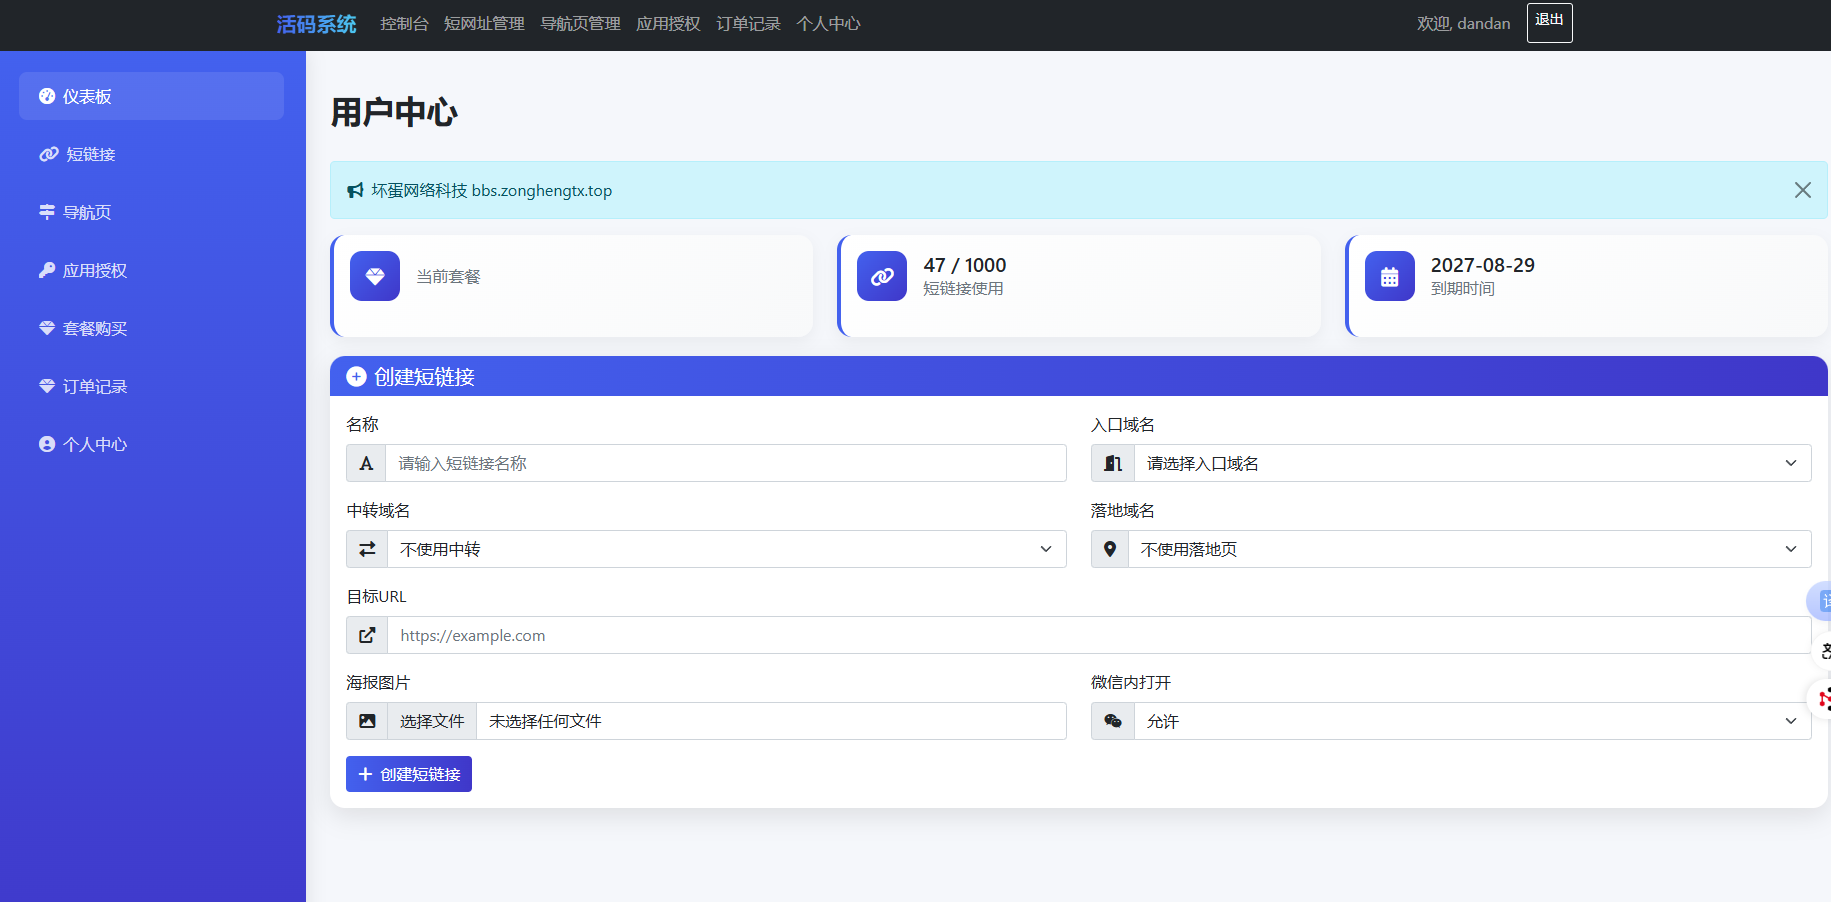The height and width of the screenshot is (902, 1831).
Task: Click the diamond icon on current plan card
Action: tap(375, 276)
